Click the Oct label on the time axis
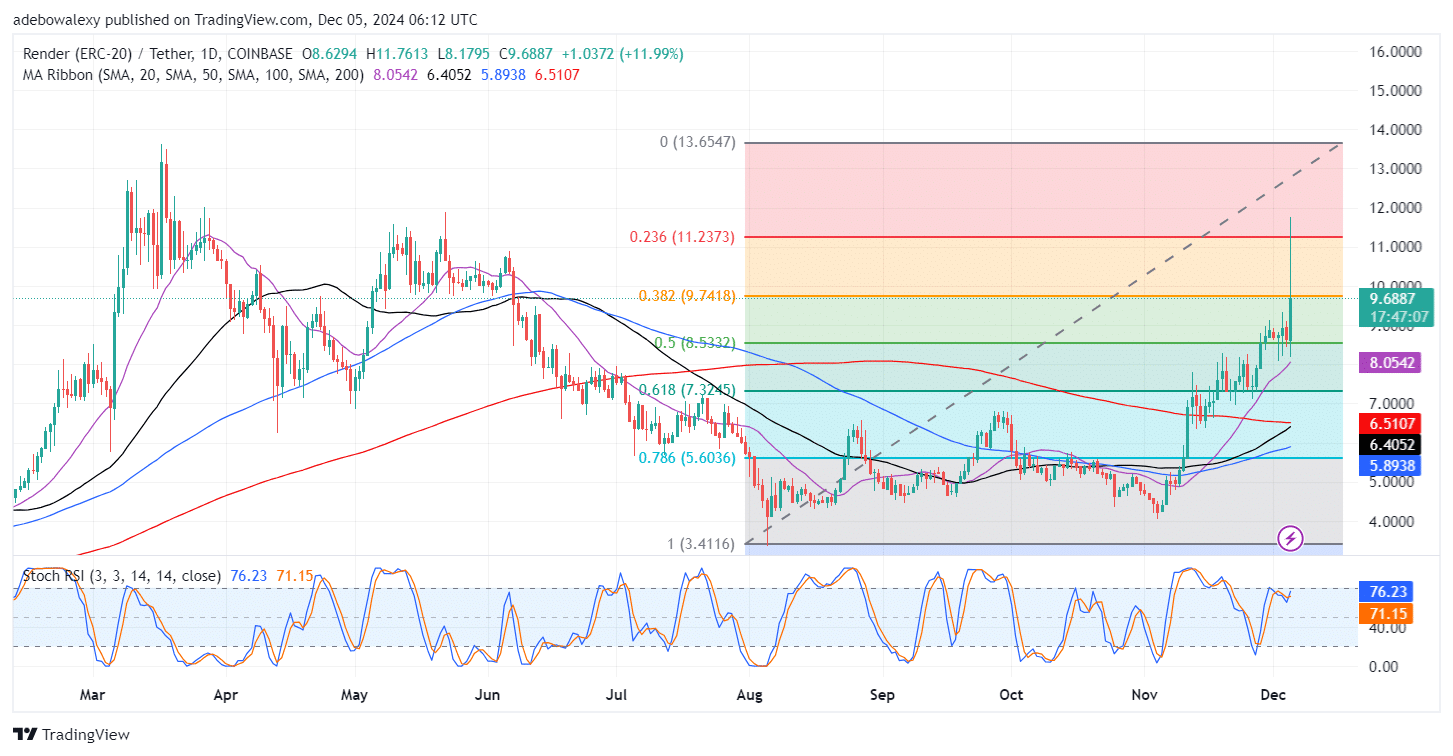The height and width of the screenshot is (756, 1453). (1011, 693)
